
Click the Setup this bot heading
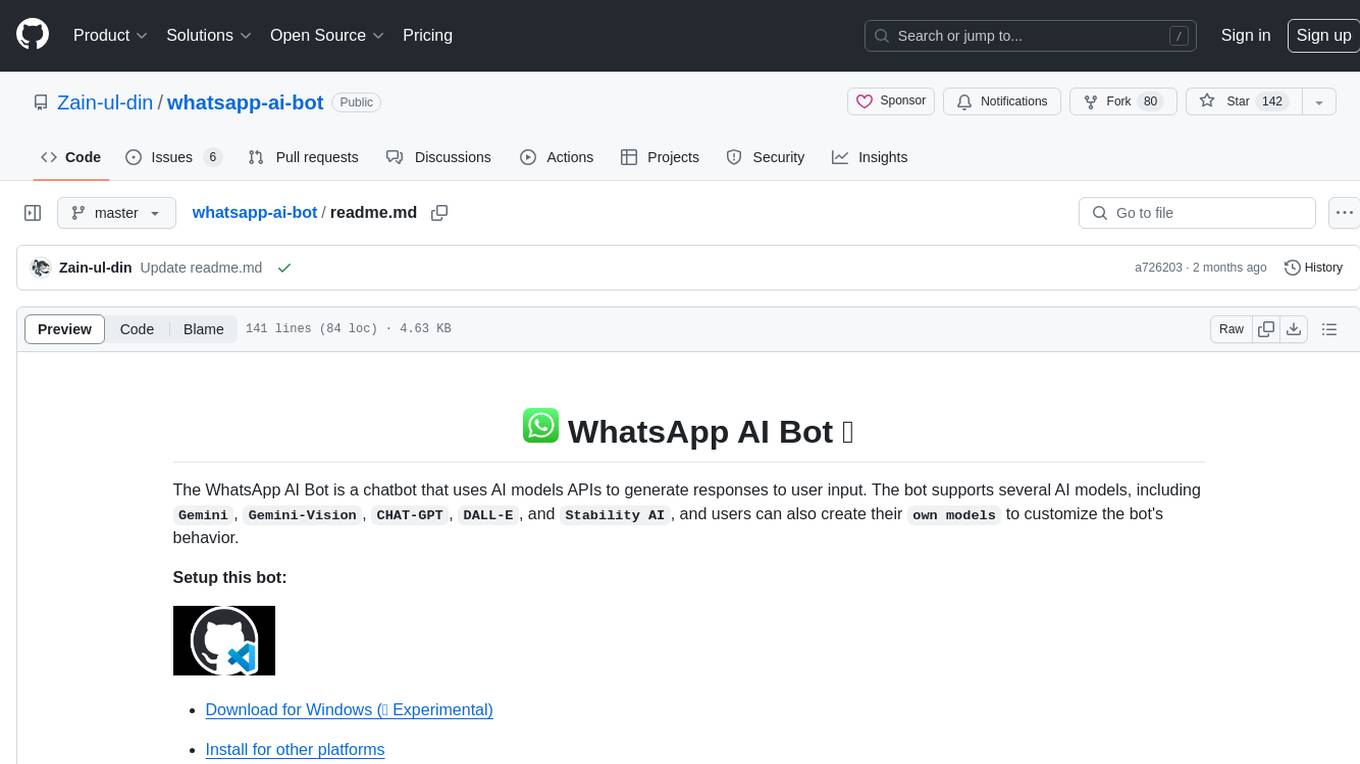pyautogui.click(x=230, y=577)
